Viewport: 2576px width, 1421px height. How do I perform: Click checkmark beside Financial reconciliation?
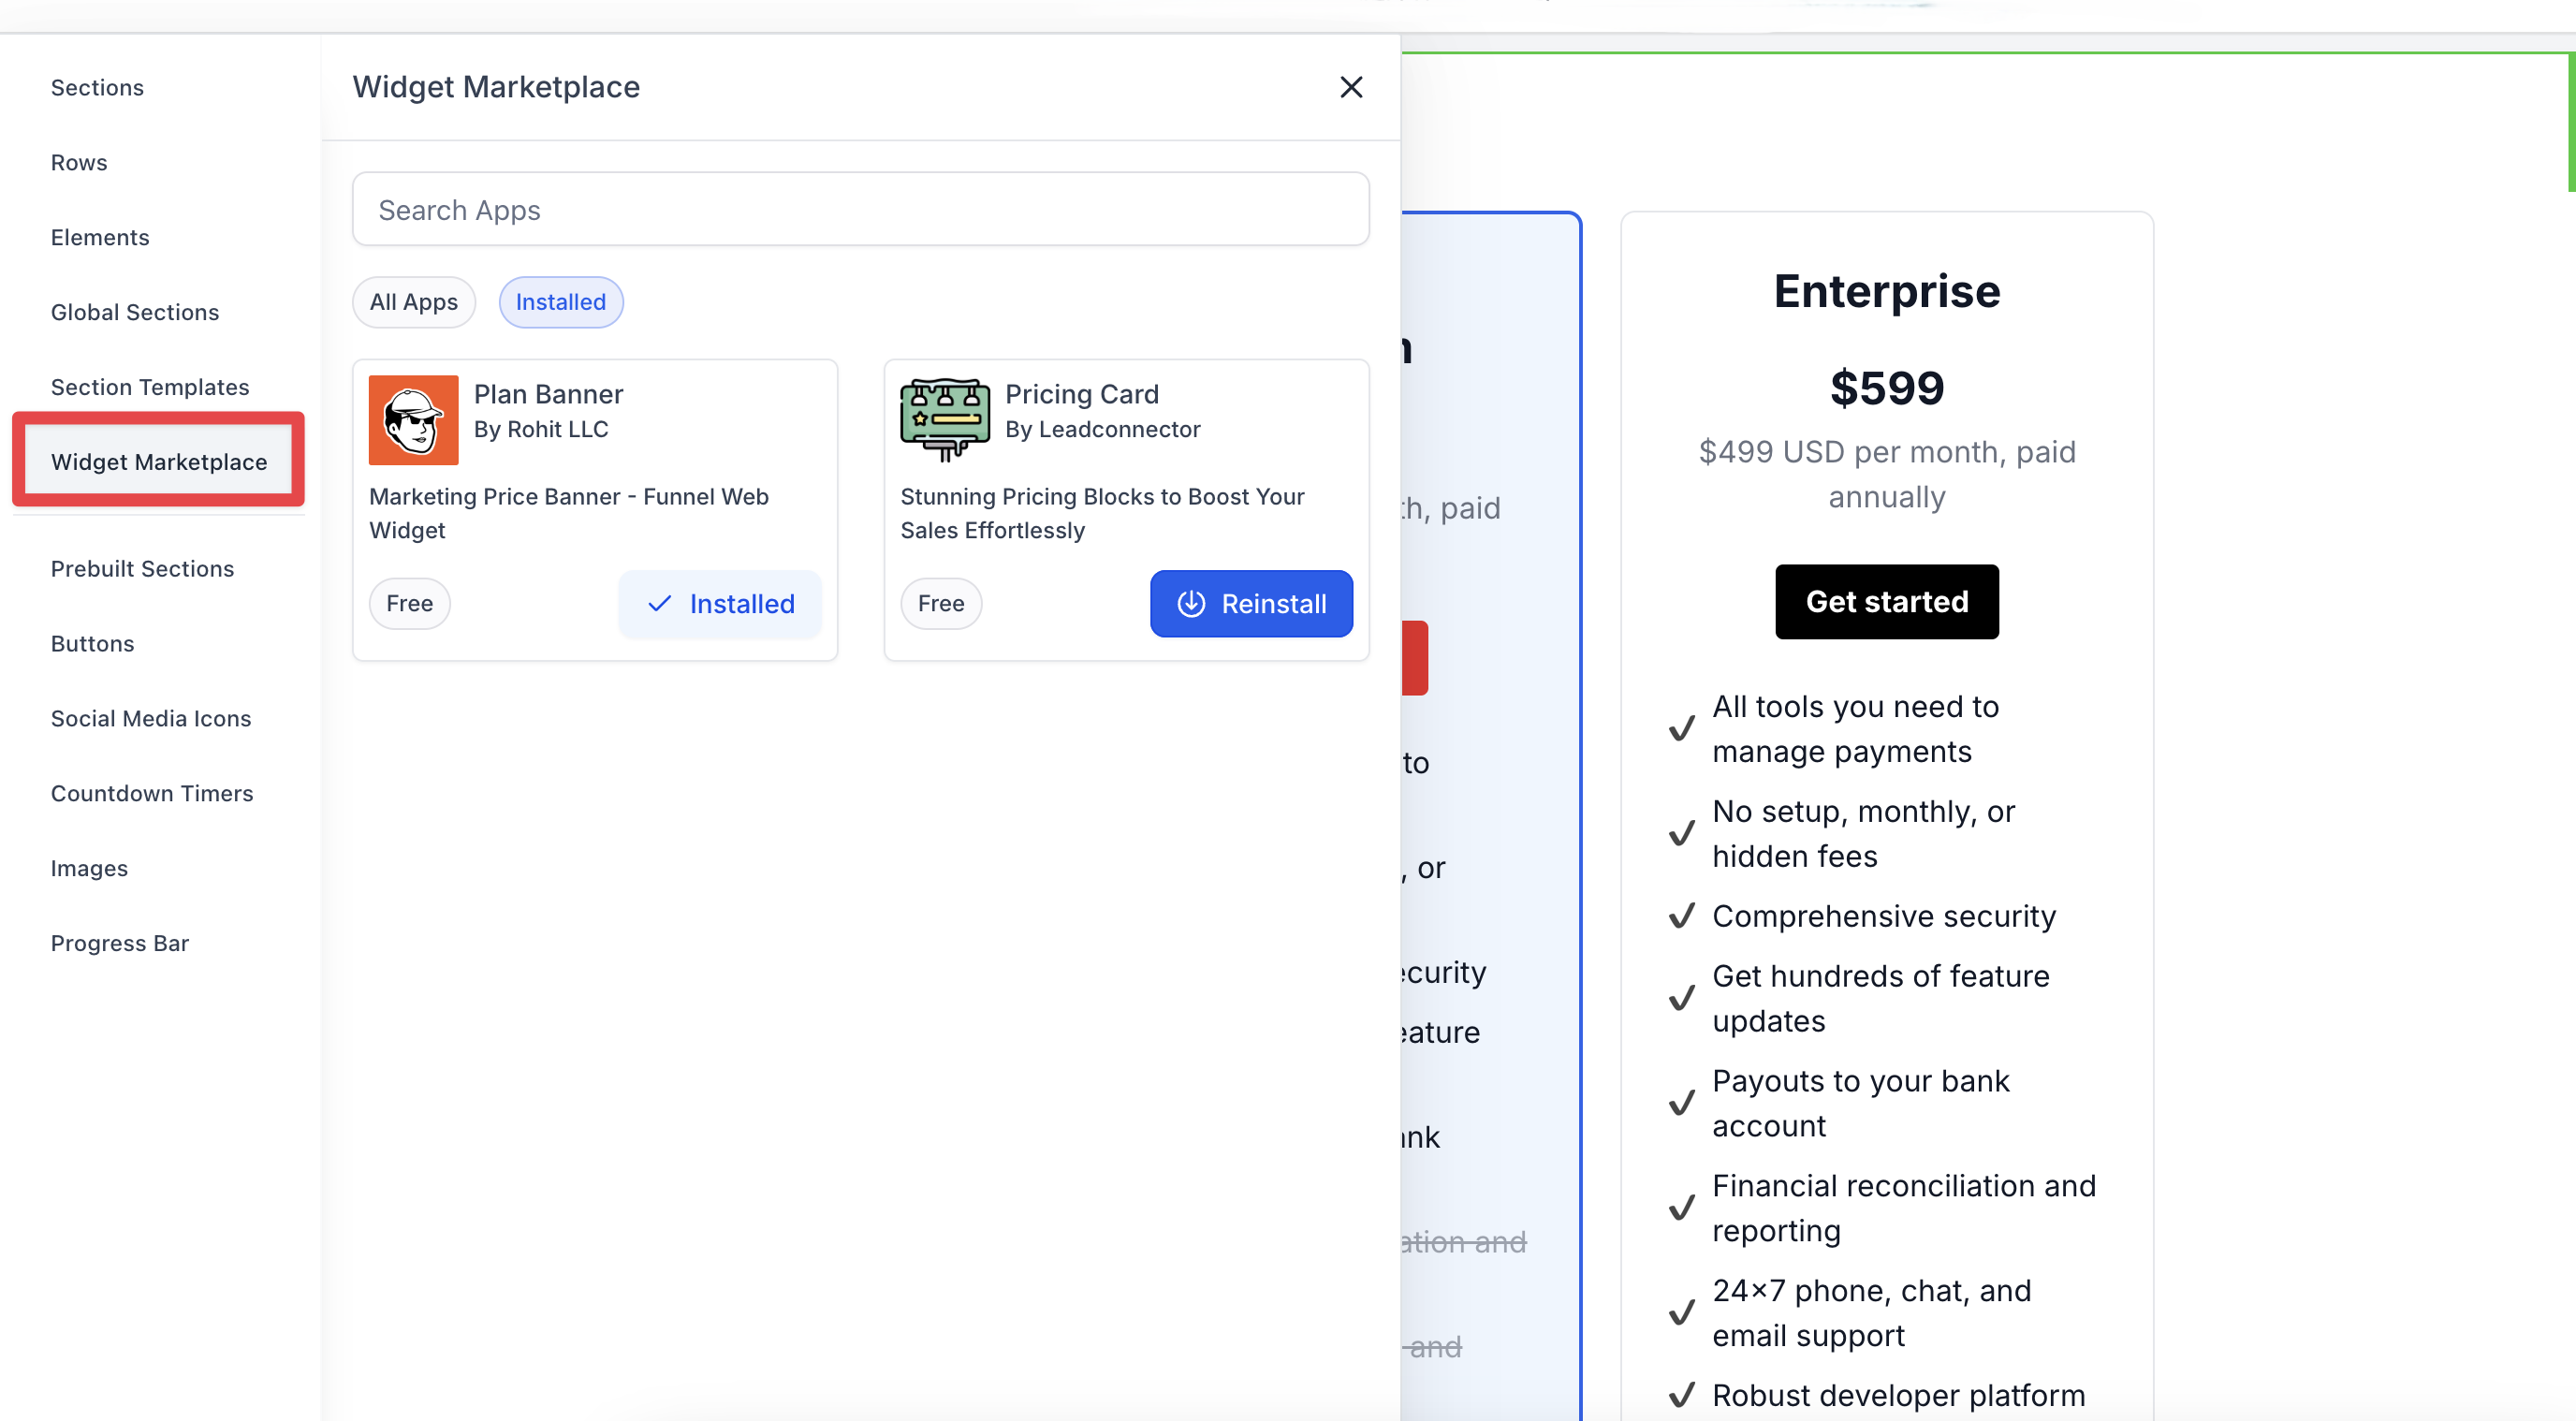[1682, 1208]
